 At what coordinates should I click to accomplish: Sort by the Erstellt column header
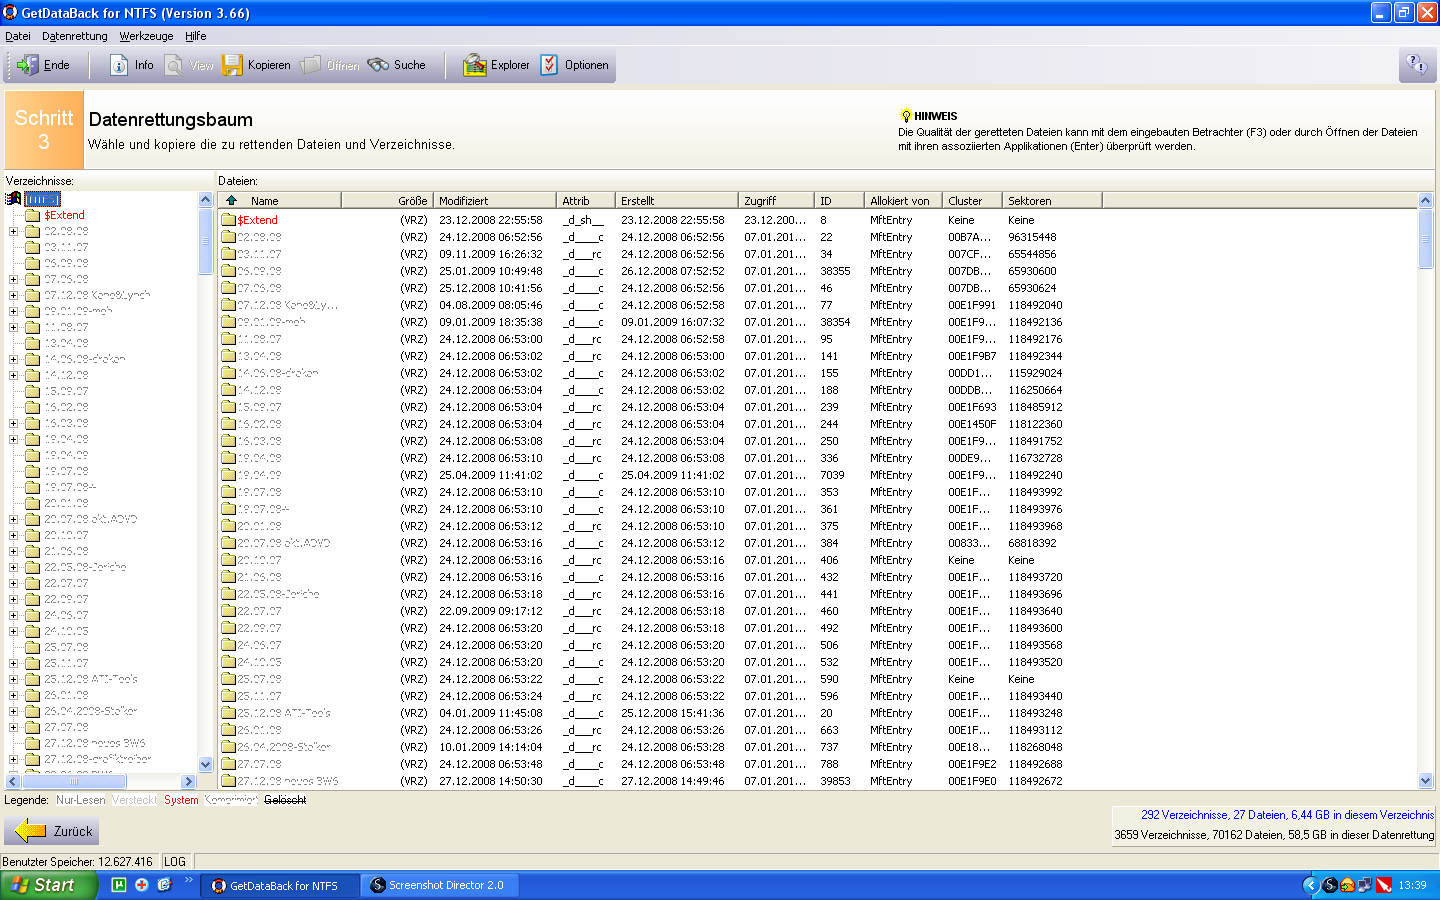676,200
